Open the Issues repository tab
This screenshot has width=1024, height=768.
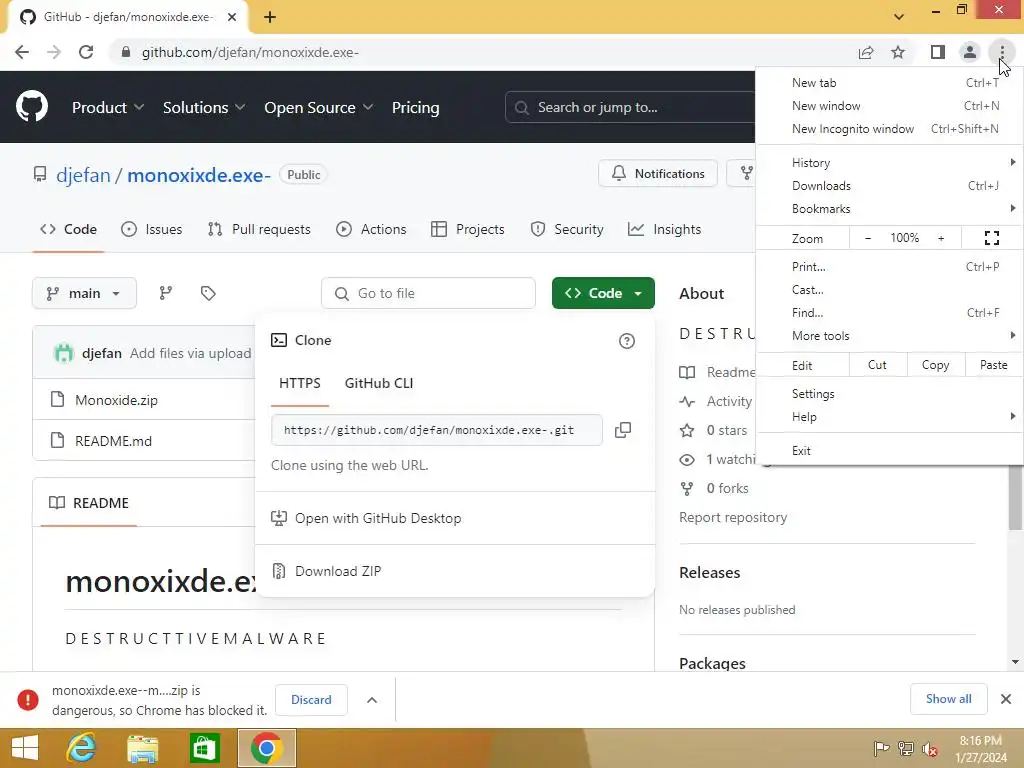[x=152, y=229]
